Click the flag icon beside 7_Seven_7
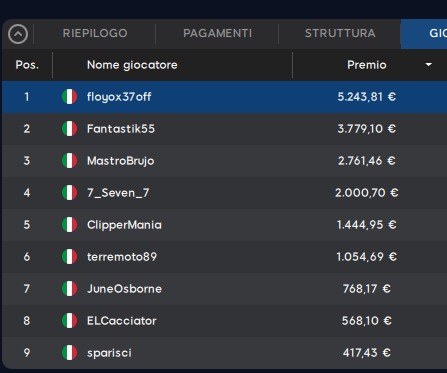 point(69,193)
